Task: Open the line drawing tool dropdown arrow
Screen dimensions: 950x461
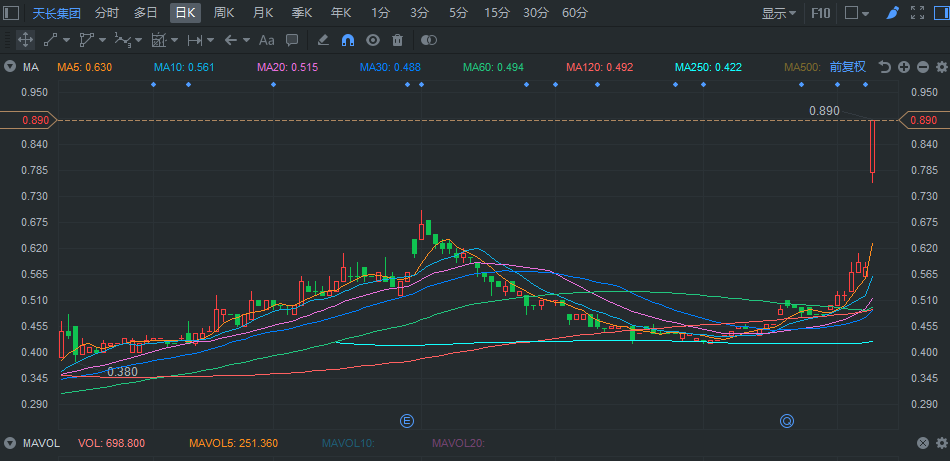Action: pos(67,40)
